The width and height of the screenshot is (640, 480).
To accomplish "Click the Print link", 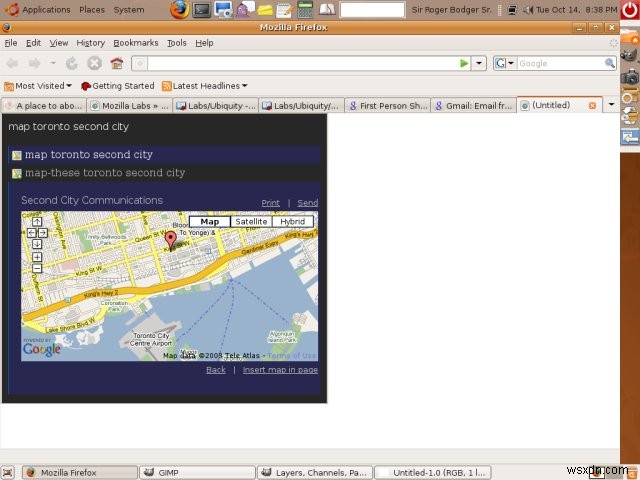I will 271,203.
